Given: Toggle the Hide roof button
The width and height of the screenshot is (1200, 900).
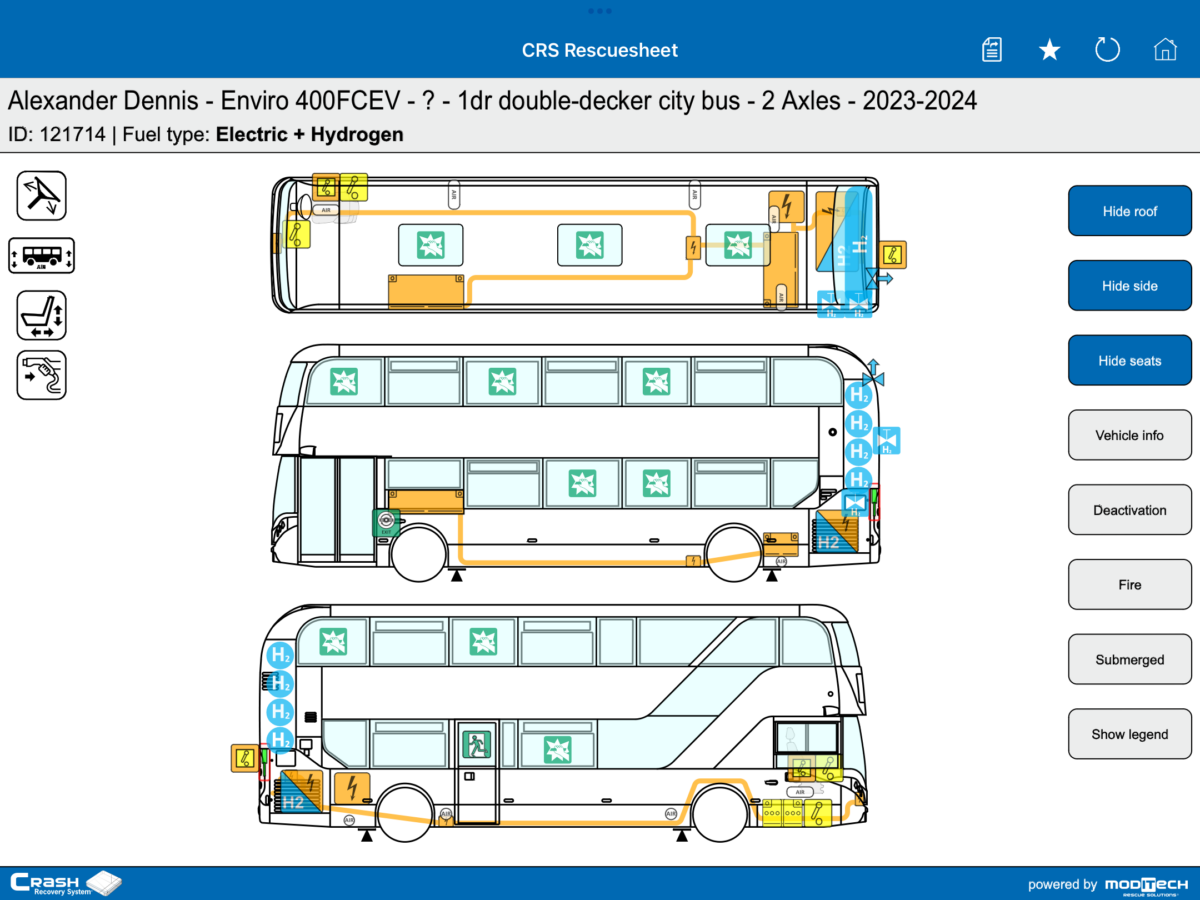Looking at the screenshot, I should tap(1130, 211).
